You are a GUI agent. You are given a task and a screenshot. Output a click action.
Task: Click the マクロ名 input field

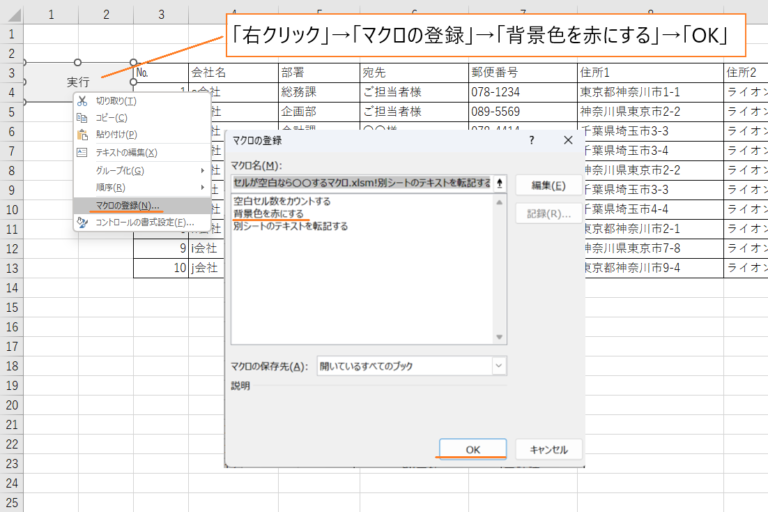tap(362, 183)
